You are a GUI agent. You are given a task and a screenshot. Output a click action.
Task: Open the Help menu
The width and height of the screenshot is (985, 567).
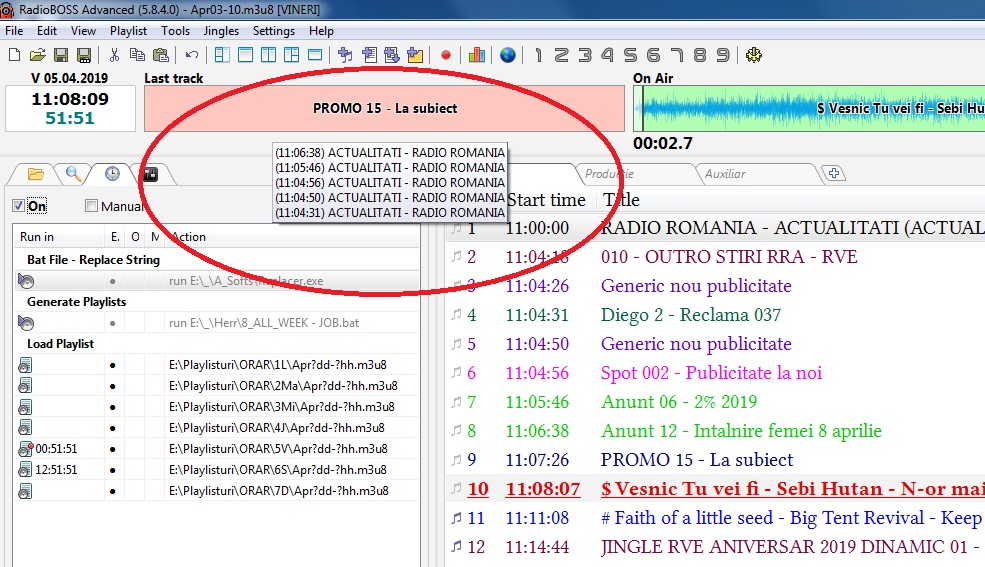[x=321, y=31]
